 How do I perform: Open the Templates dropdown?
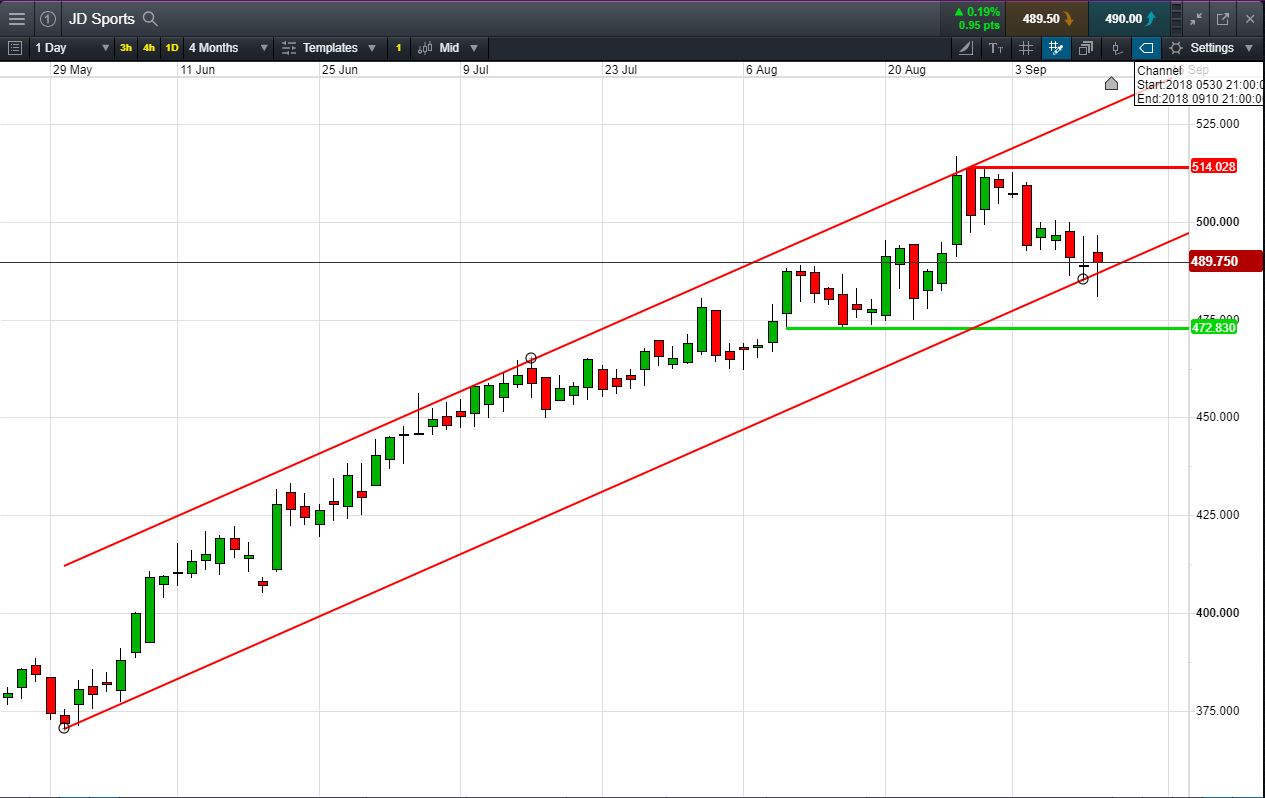coord(329,47)
